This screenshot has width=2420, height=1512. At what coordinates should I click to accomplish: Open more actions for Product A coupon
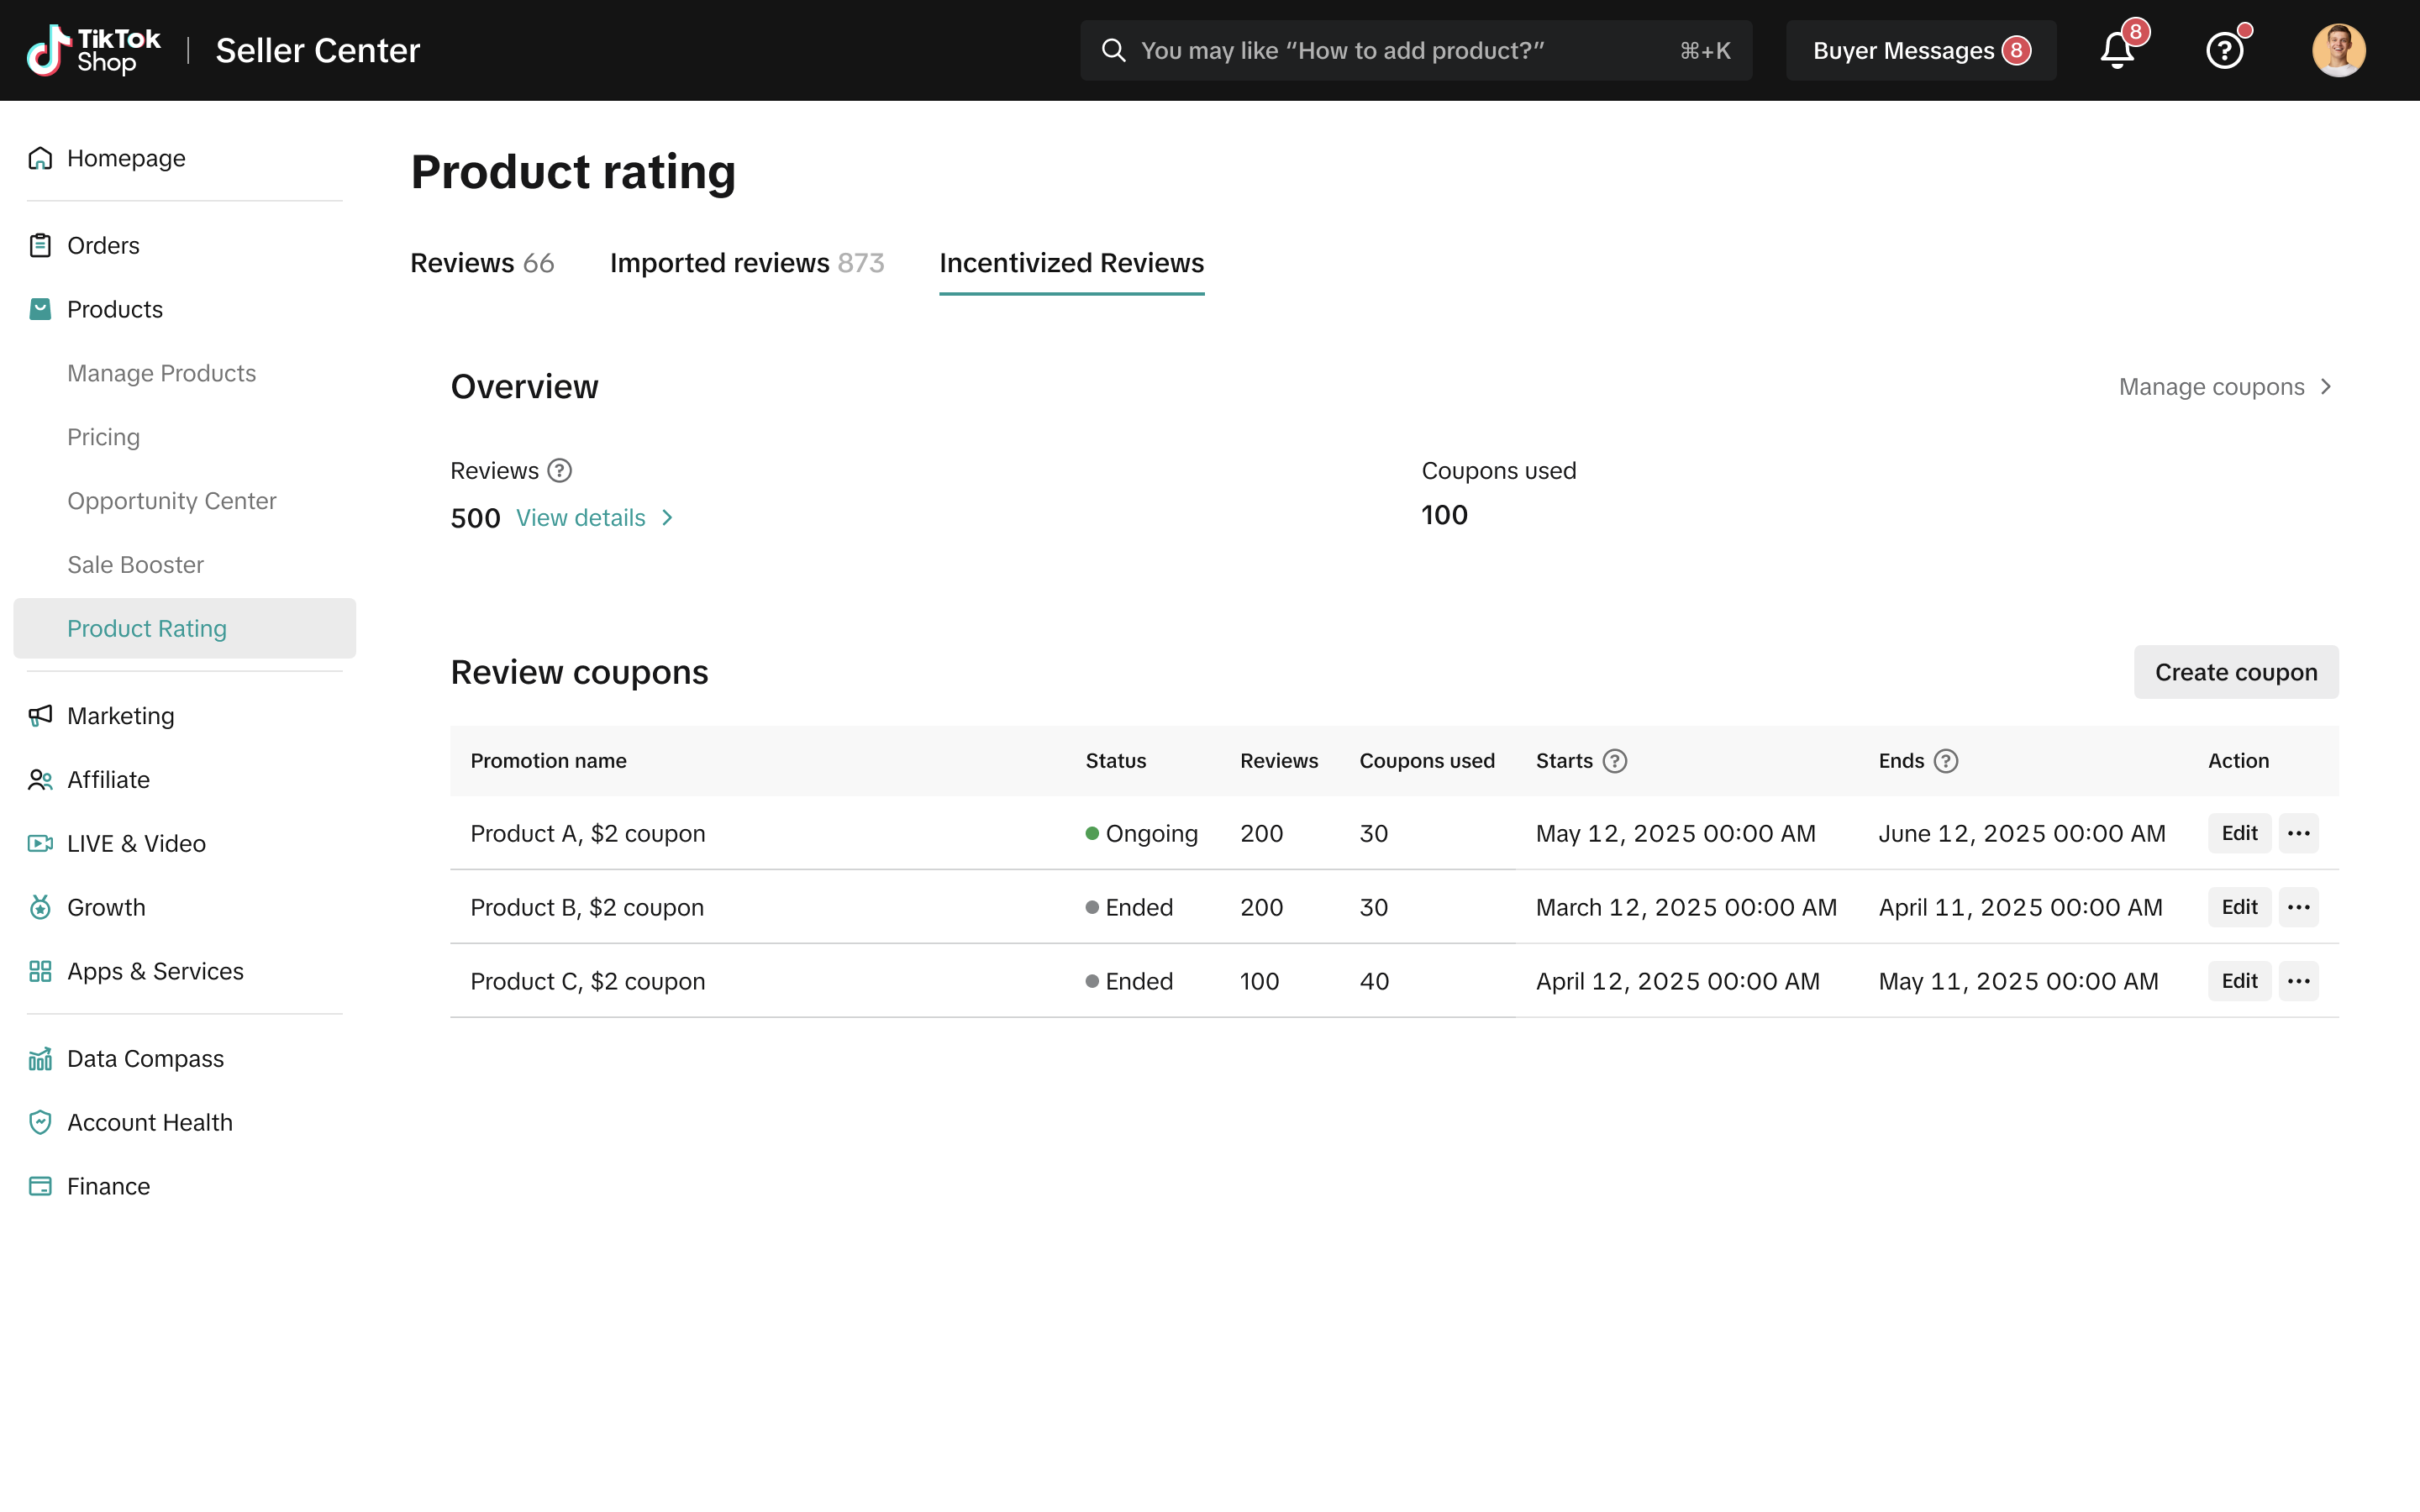[2298, 833]
